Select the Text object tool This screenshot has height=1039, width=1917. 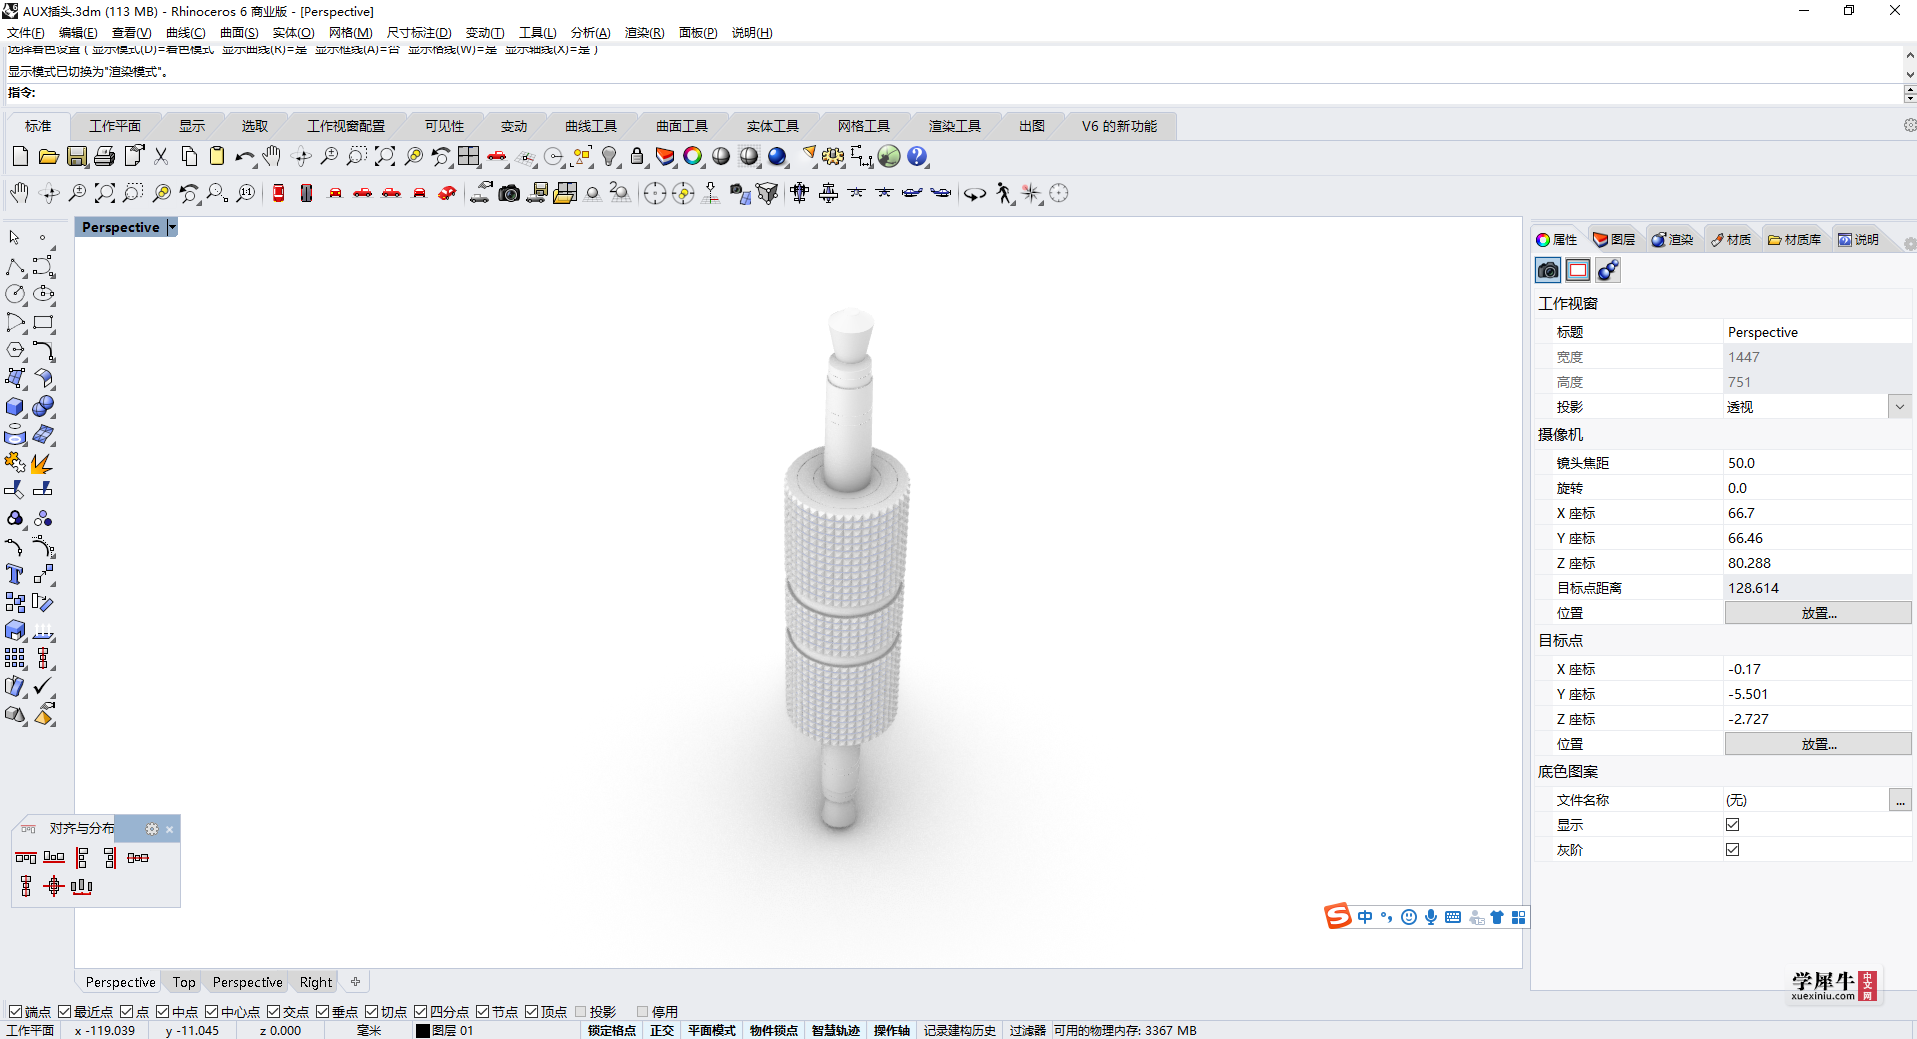[x=15, y=575]
